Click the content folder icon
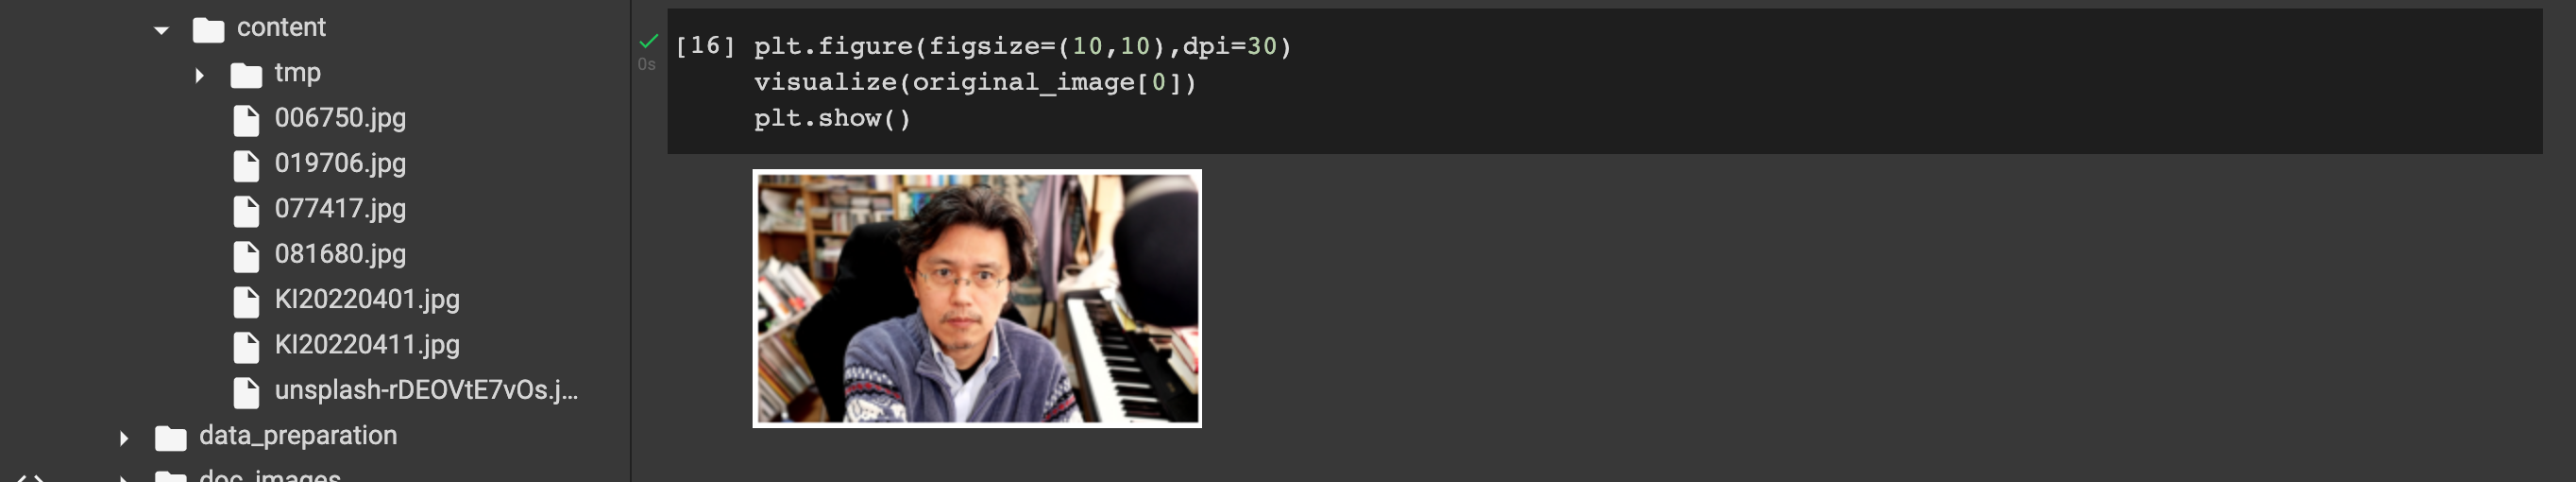This screenshot has width=2576, height=482. click(208, 30)
